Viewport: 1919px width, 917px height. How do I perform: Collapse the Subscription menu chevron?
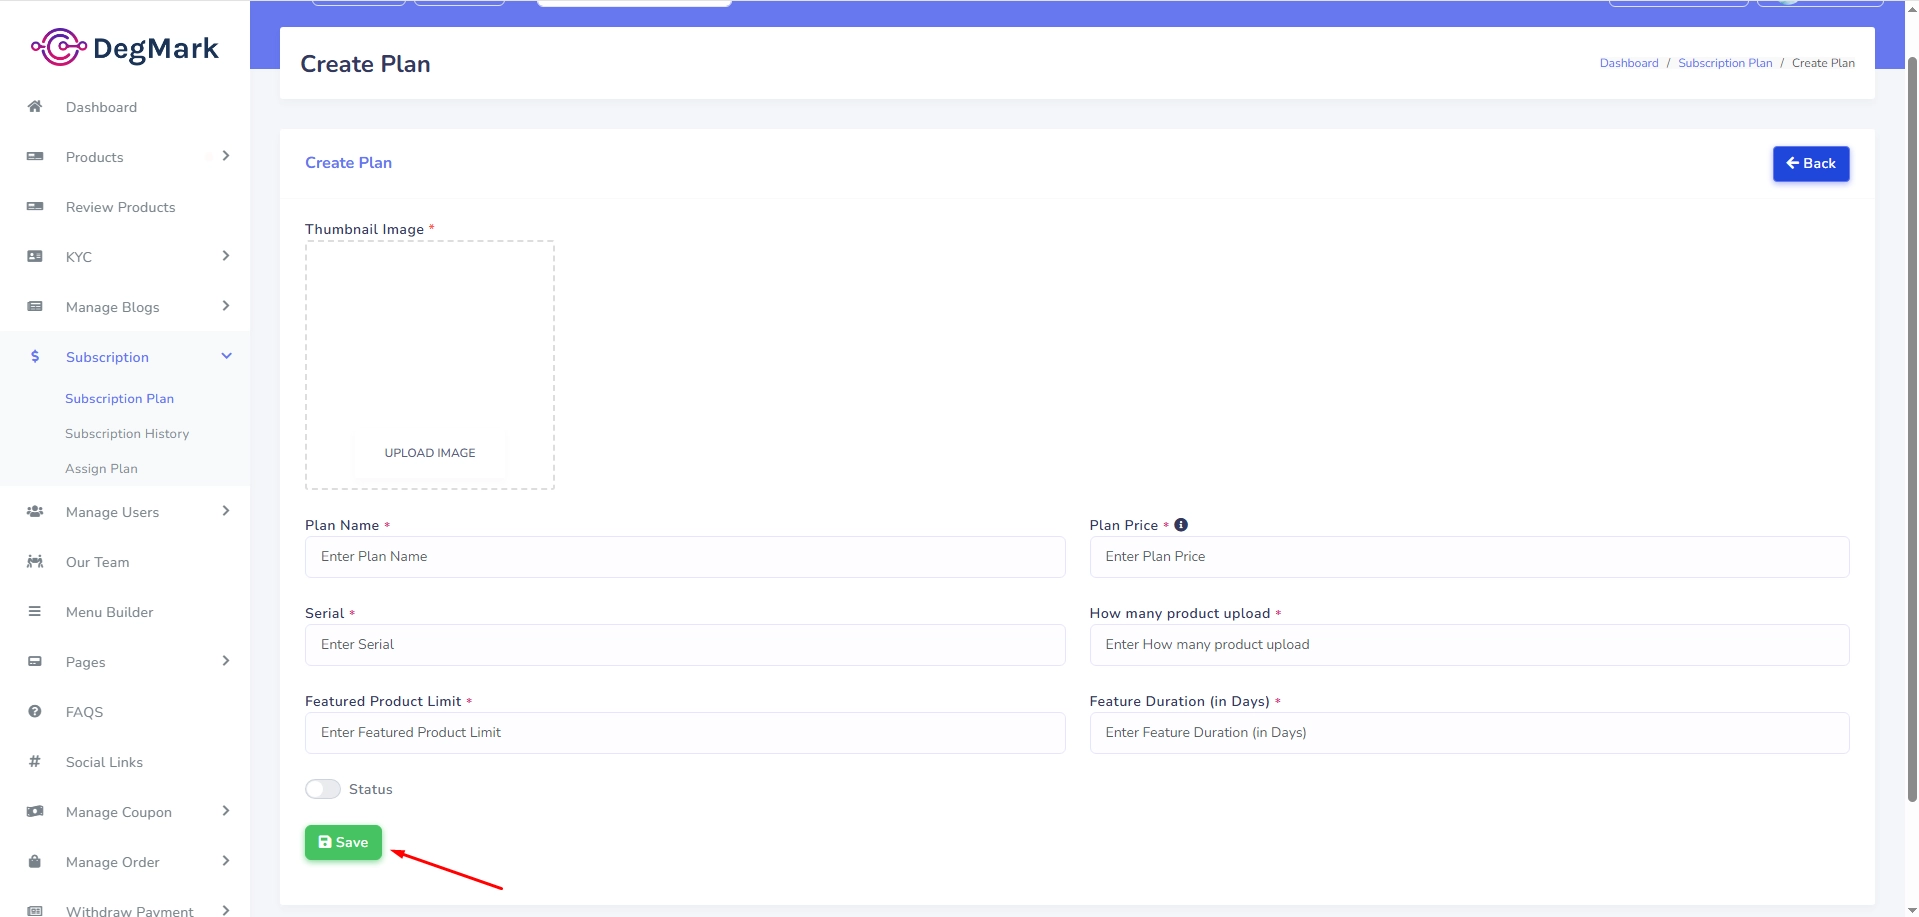coord(227,356)
